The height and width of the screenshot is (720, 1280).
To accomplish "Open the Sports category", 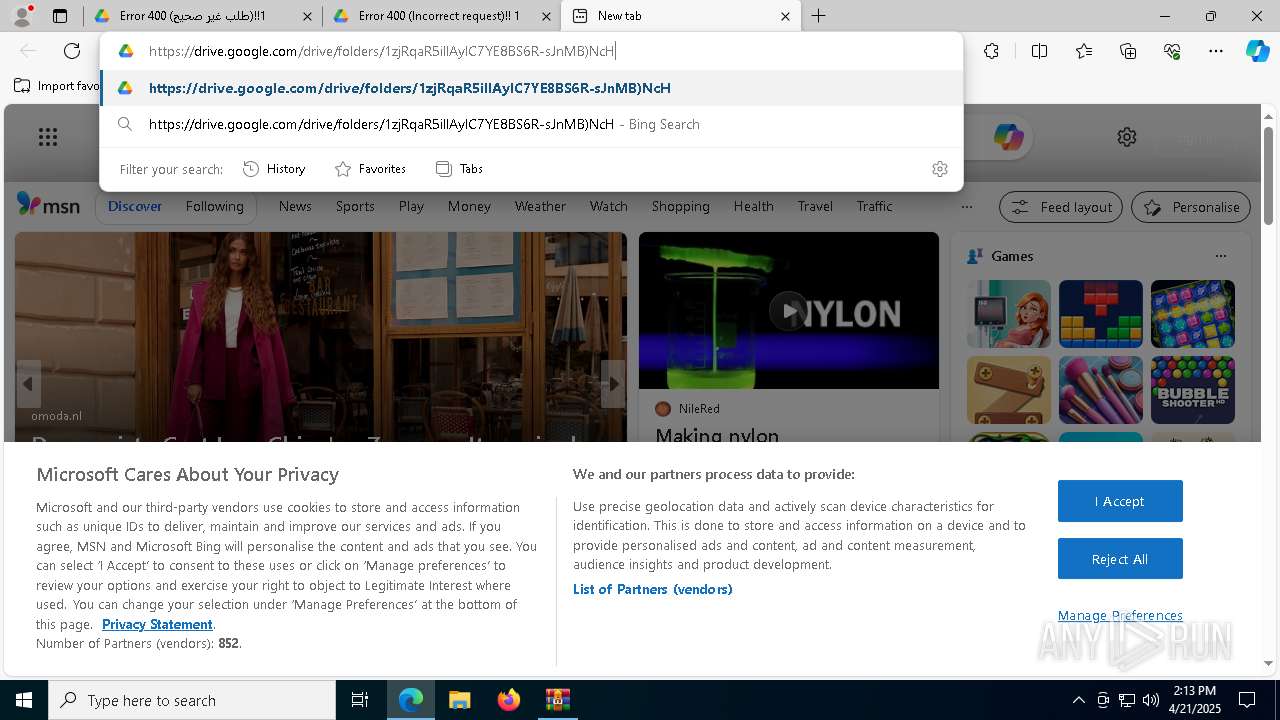I will 355,206.
